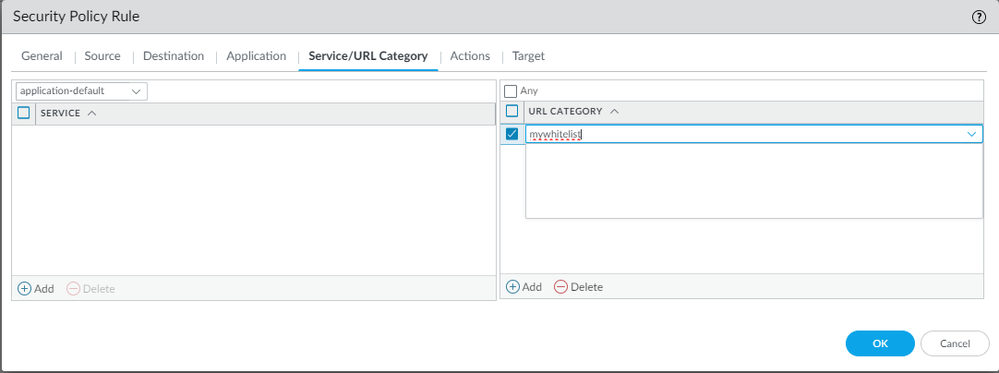Sort by the SERVICE column arrow
Screen dimensions: 999x373
[91, 113]
